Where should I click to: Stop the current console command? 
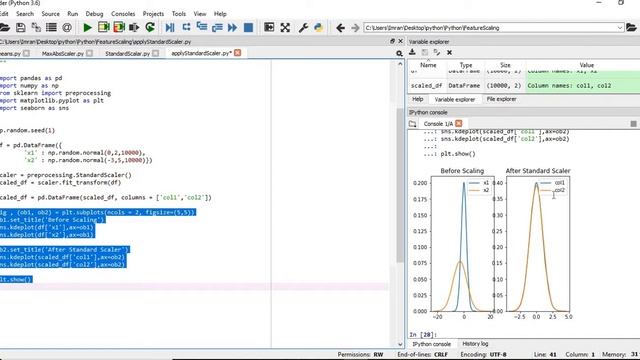(x=633, y=124)
